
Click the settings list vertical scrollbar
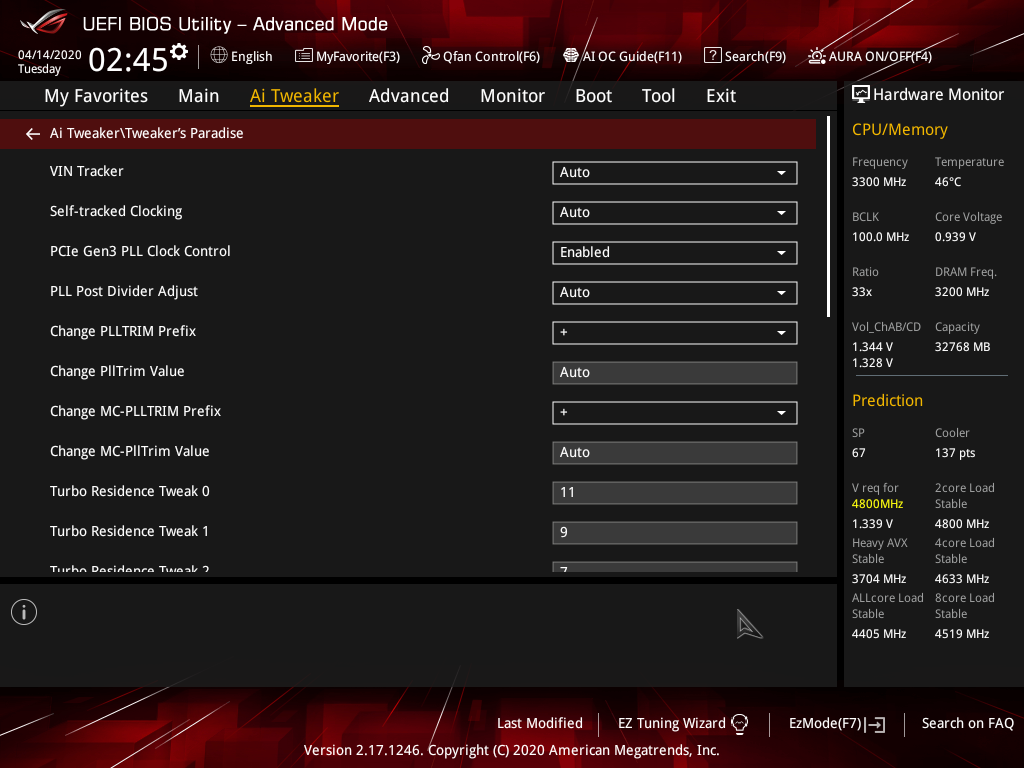pos(828,217)
